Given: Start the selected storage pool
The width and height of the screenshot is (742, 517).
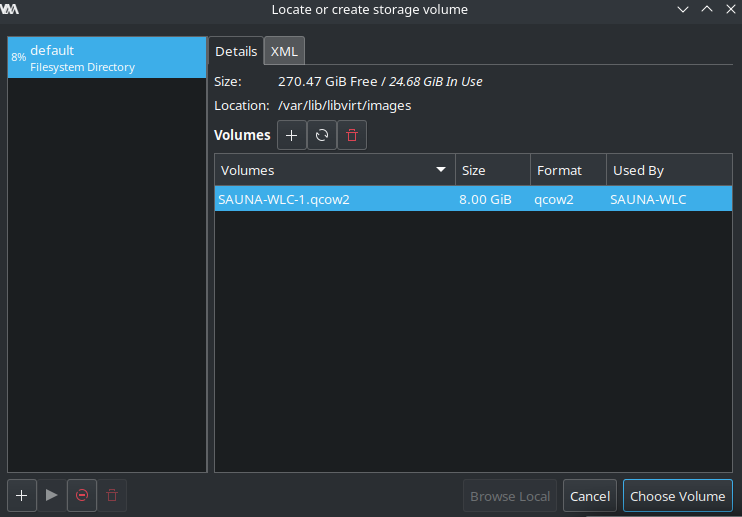Looking at the screenshot, I should click(52, 495).
